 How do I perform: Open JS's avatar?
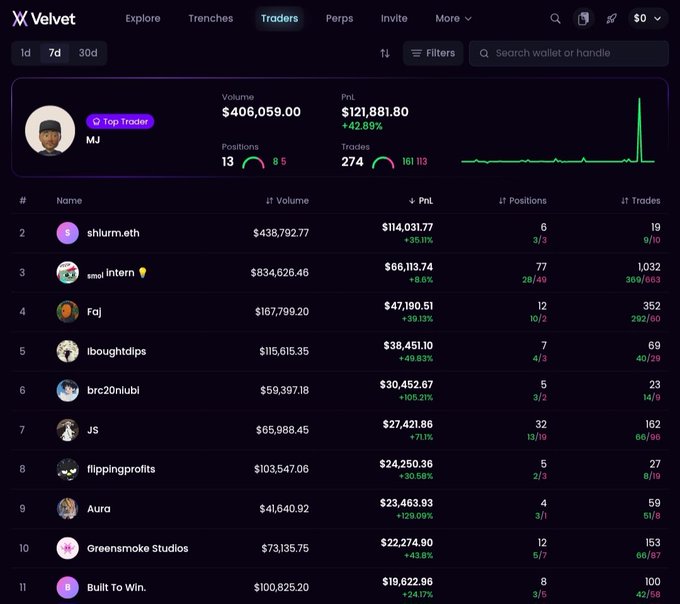pyautogui.click(x=68, y=430)
